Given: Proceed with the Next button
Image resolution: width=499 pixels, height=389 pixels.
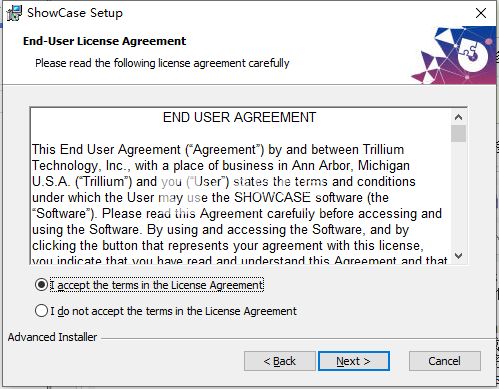Looking at the screenshot, I should pos(354,361).
